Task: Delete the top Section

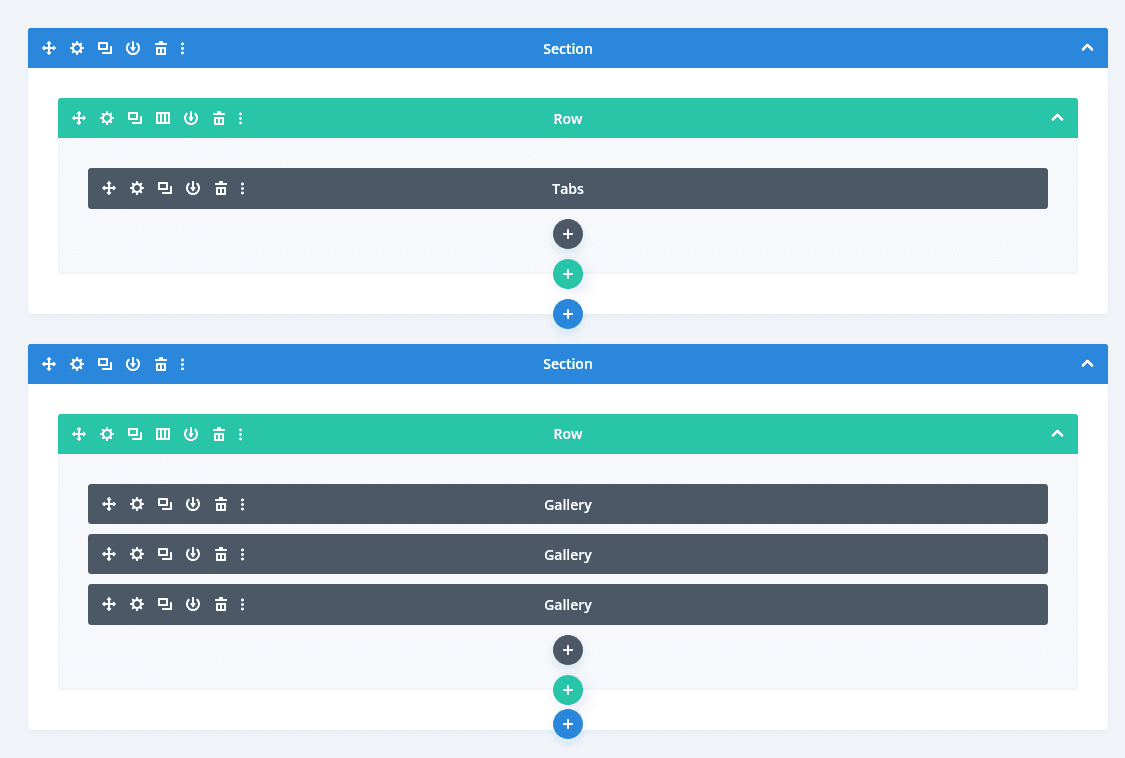Action: coord(161,48)
